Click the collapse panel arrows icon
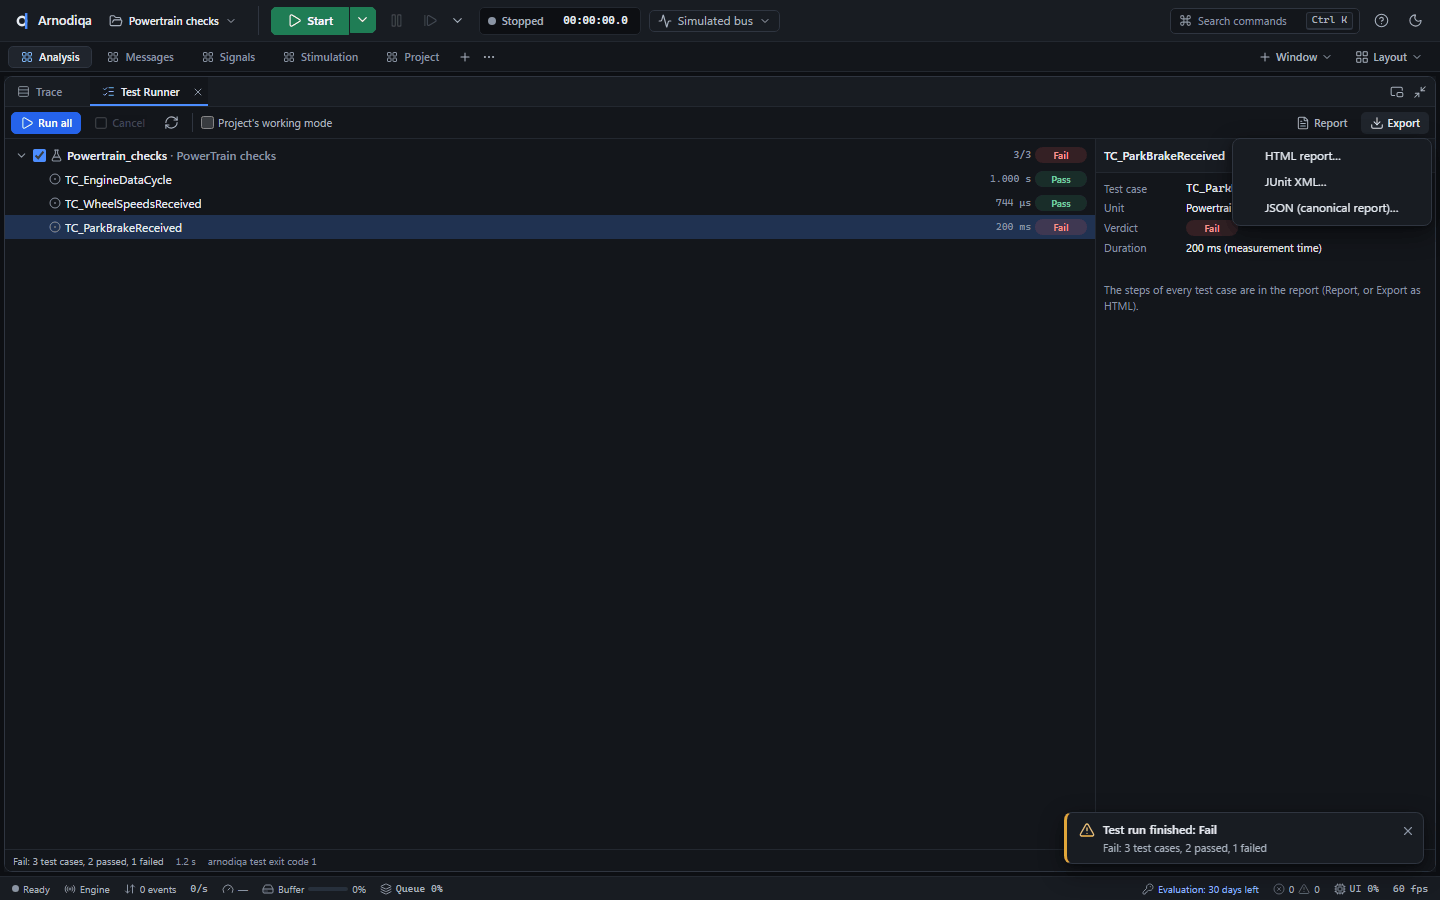Viewport: 1440px width, 900px height. coord(1420,92)
